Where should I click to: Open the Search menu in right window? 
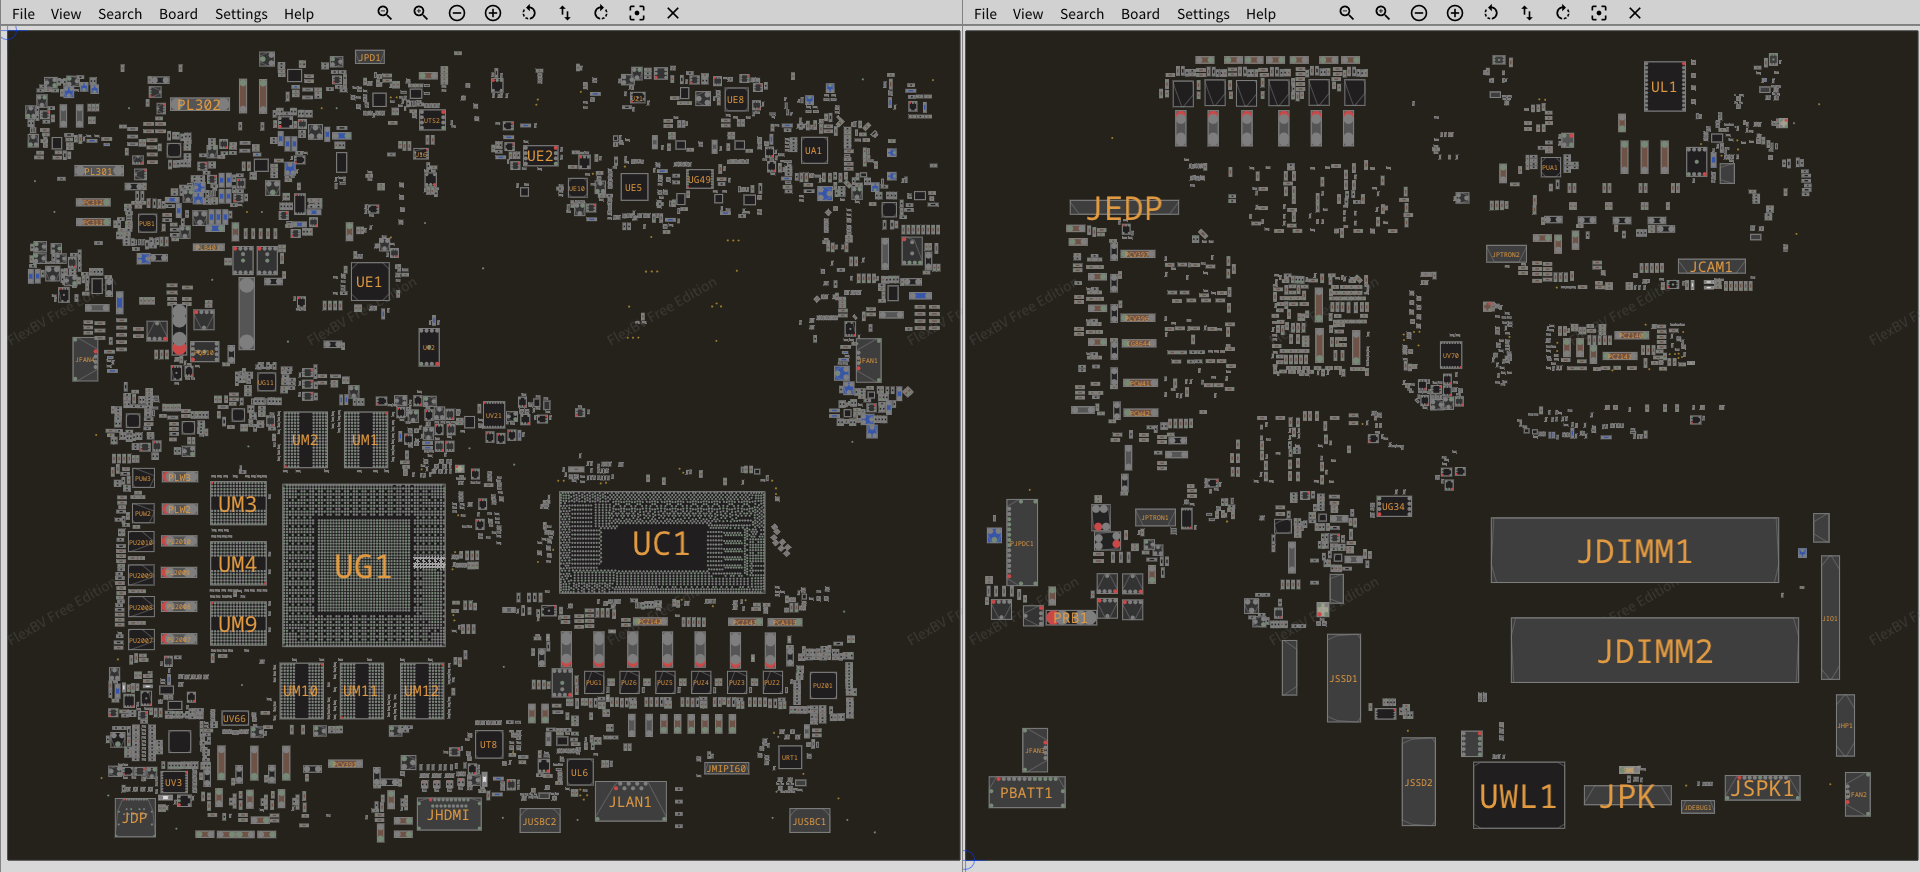tap(1082, 14)
